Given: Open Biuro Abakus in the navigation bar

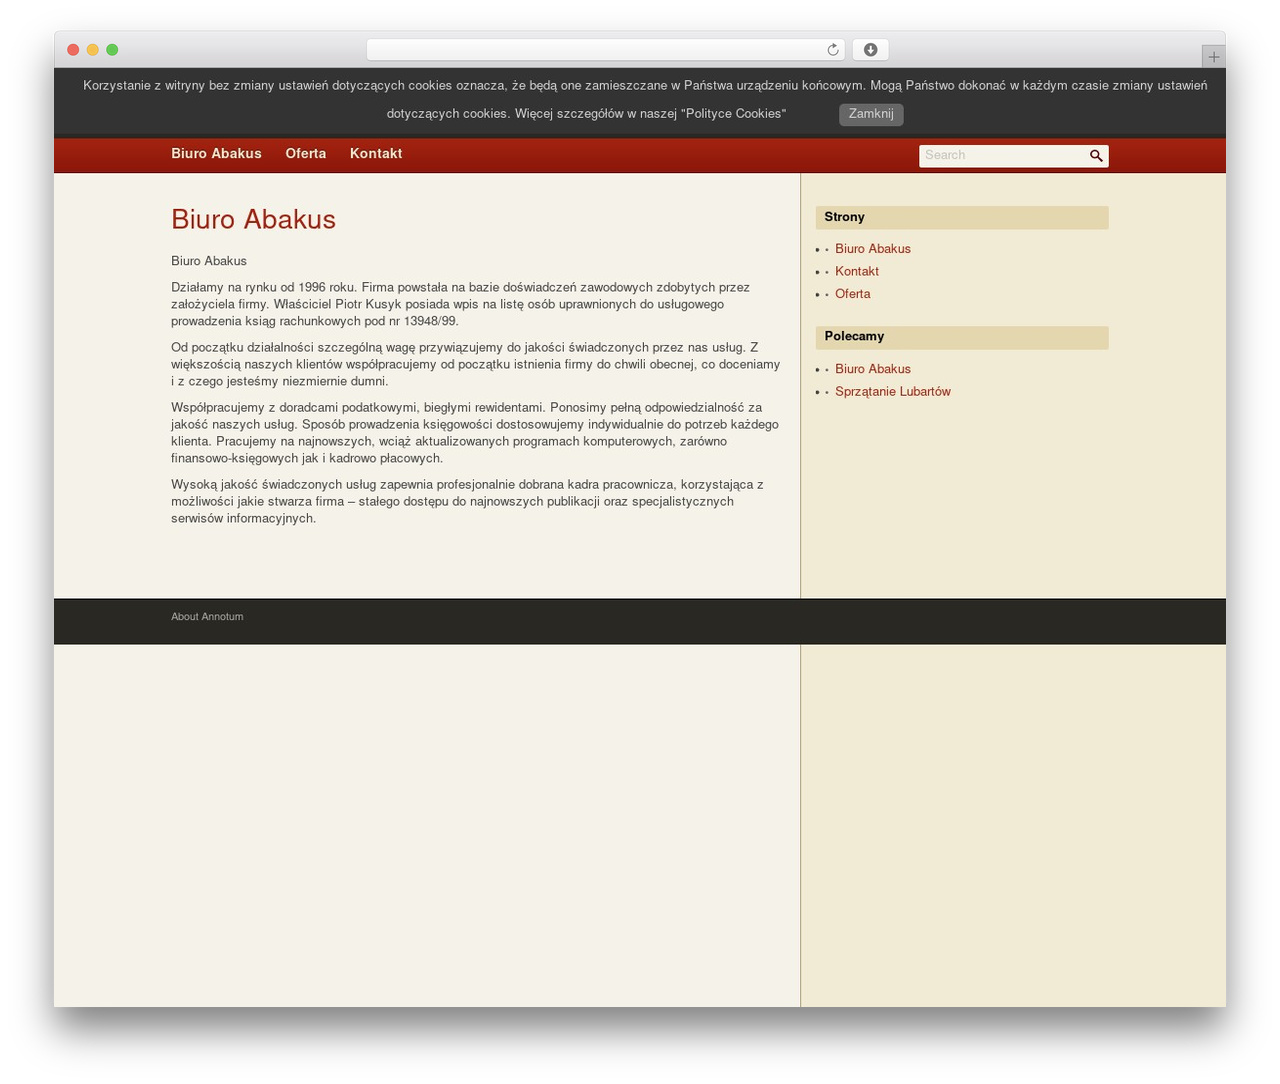Looking at the screenshot, I should click(216, 154).
